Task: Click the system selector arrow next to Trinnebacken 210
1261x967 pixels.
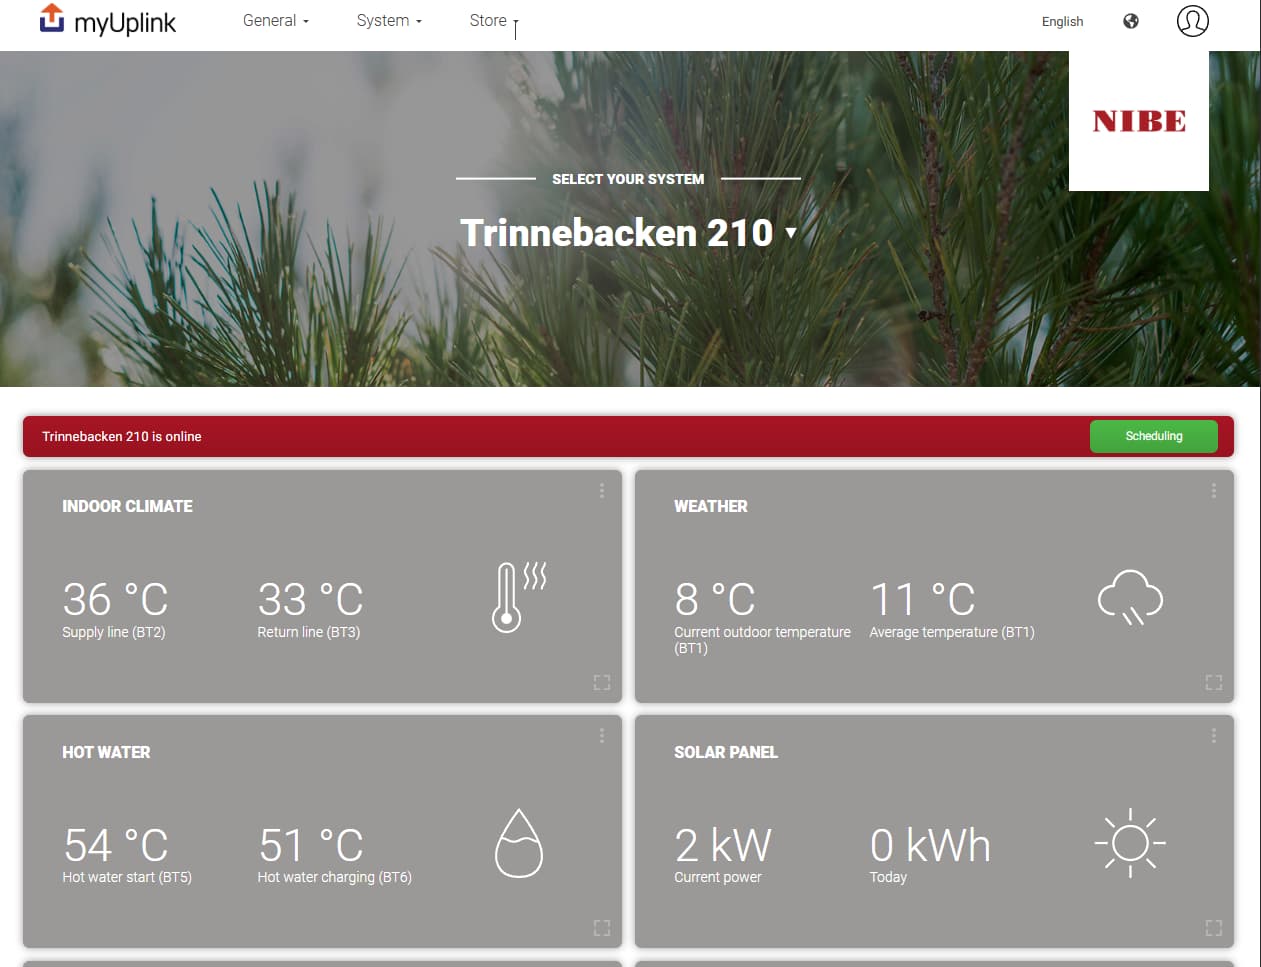Action: tap(791, 233)
